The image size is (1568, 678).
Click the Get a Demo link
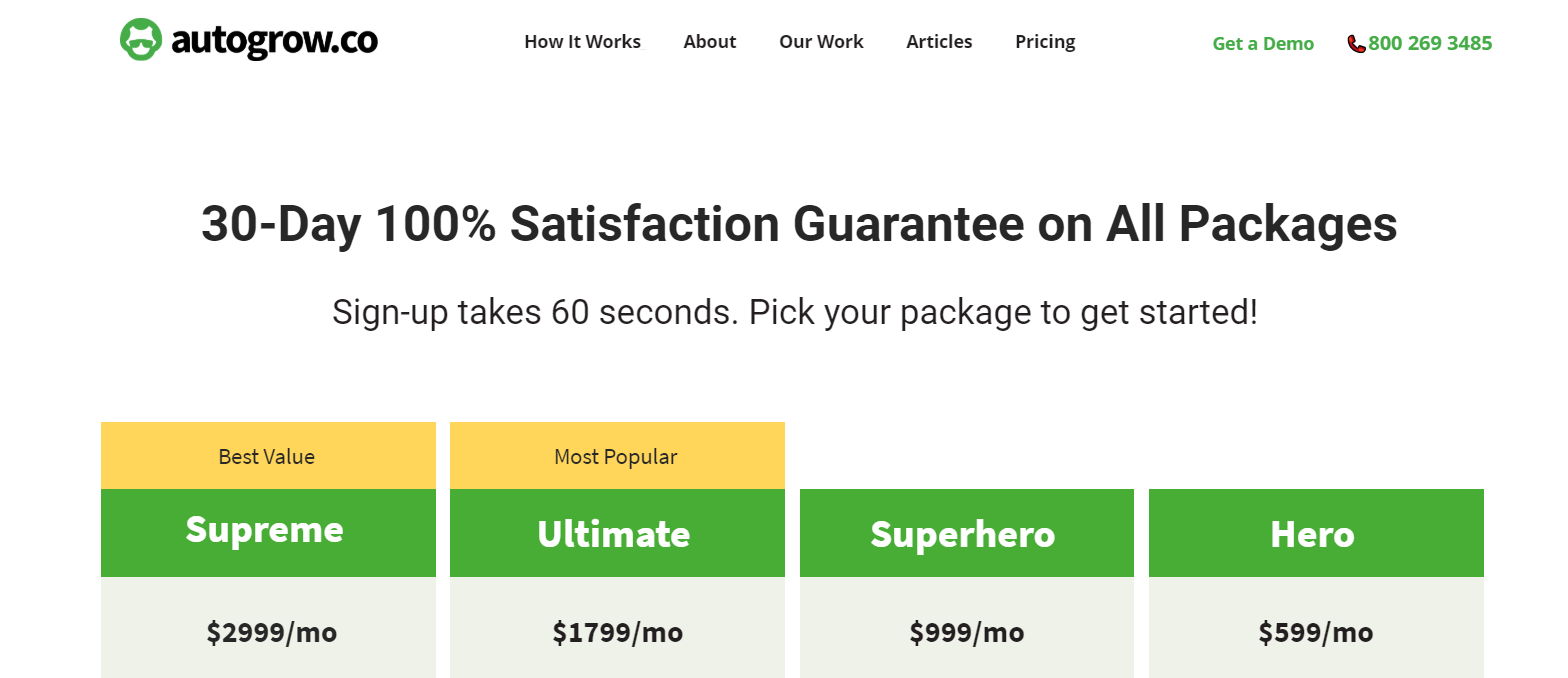(x=1263, y=43)
